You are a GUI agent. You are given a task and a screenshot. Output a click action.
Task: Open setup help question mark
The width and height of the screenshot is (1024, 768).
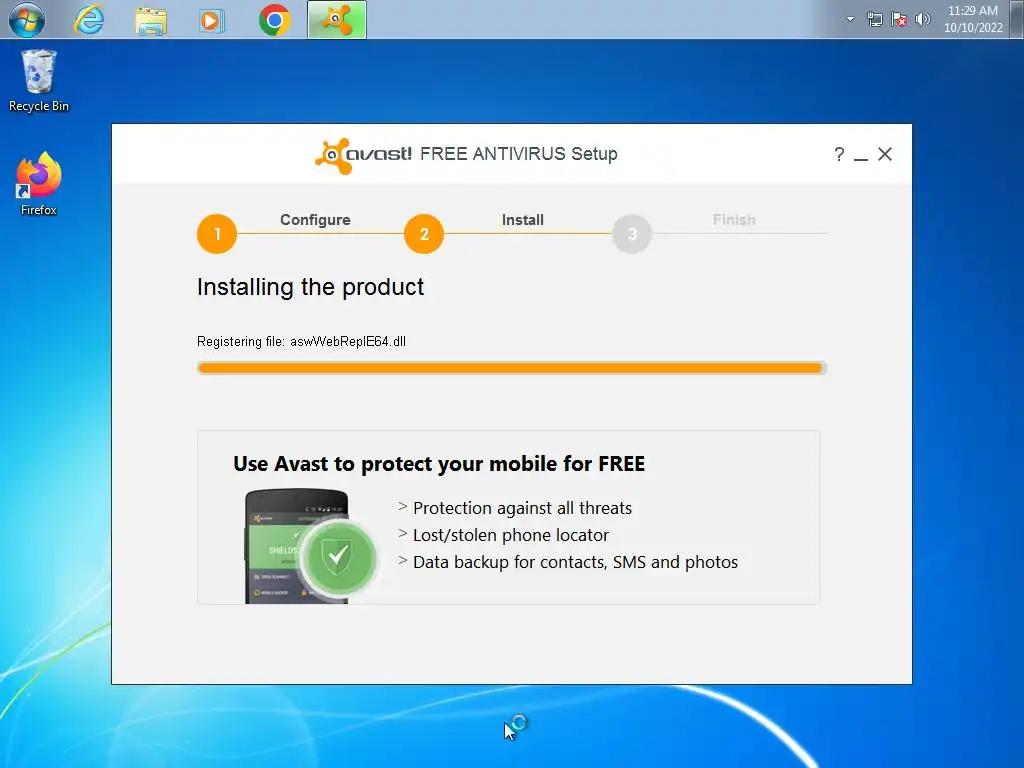click(839, 154)
